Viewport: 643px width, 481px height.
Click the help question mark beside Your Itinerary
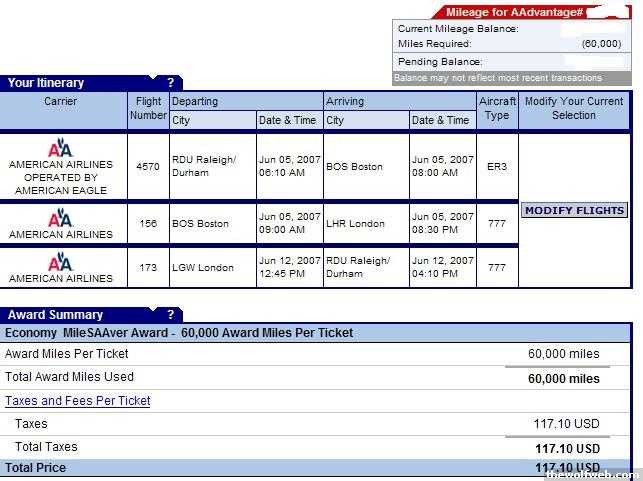[x=171, y=83]
